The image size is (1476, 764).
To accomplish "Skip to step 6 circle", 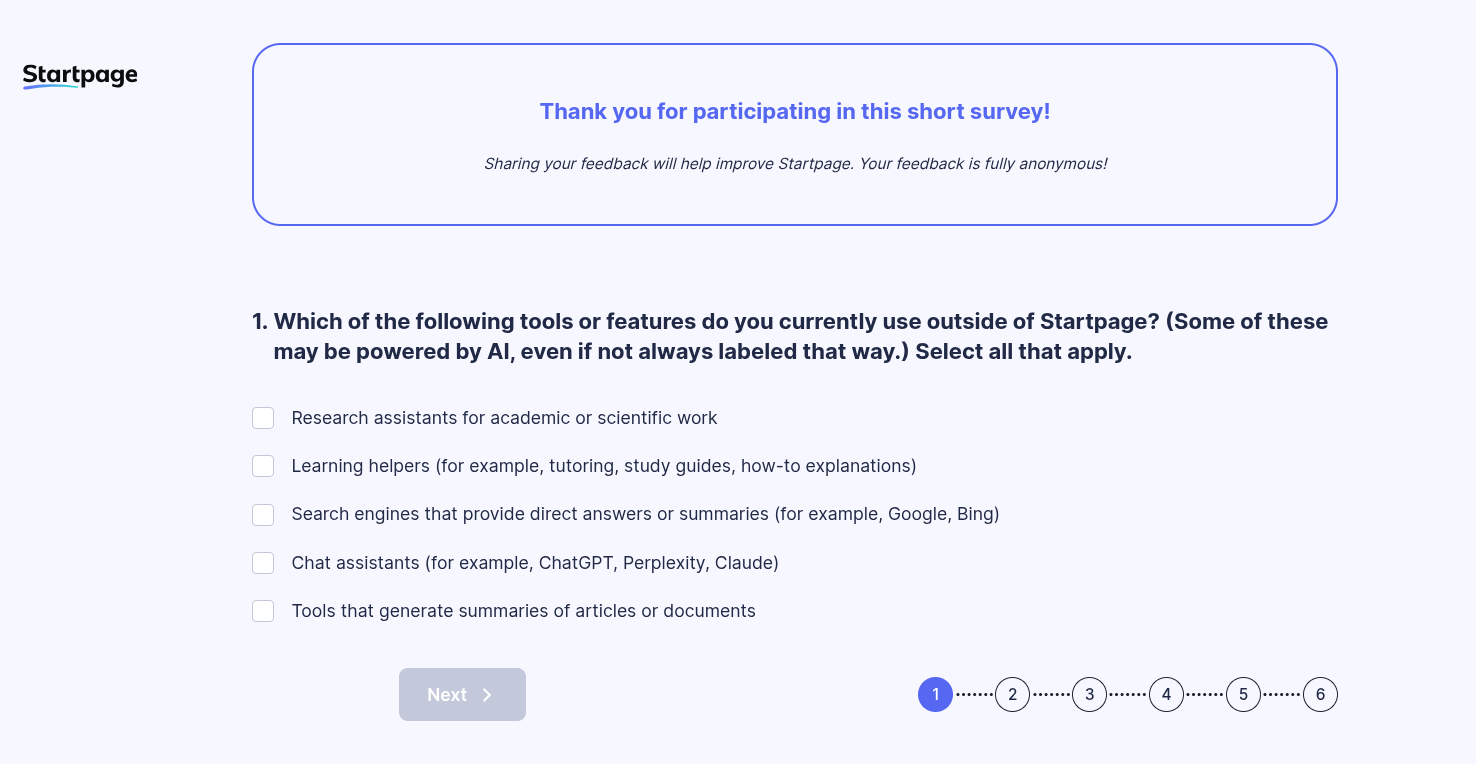I will click(x=1320, y=695).
